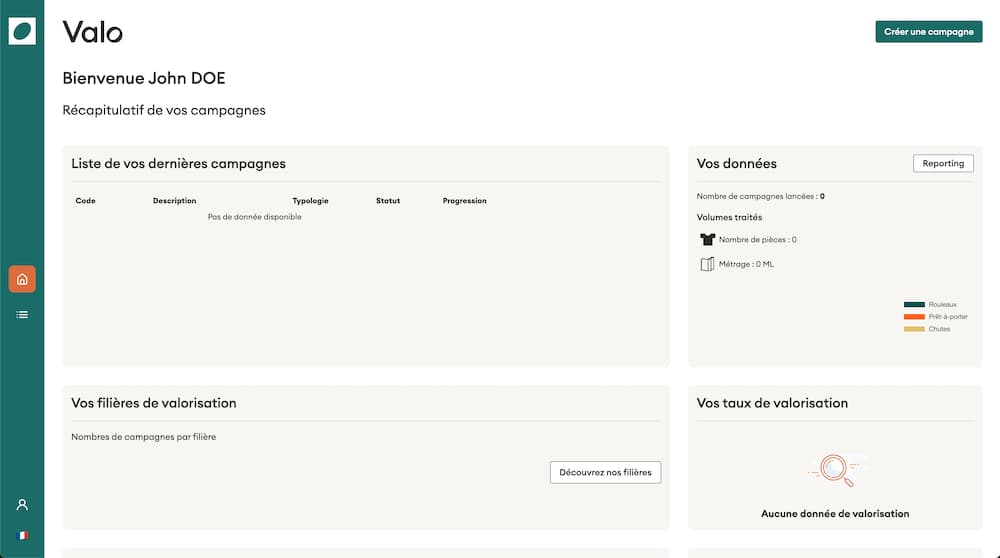Toggle the orange Prêt-à-porter legend swatch
Image resolution: width=1000 pixels, height=558 pixels.
(x=914, y=317)
